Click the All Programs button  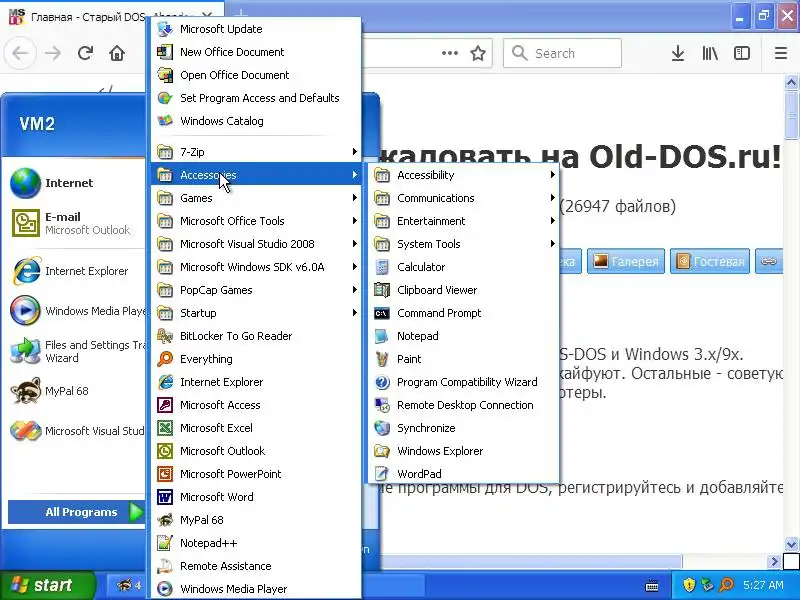tap(77, 512)
